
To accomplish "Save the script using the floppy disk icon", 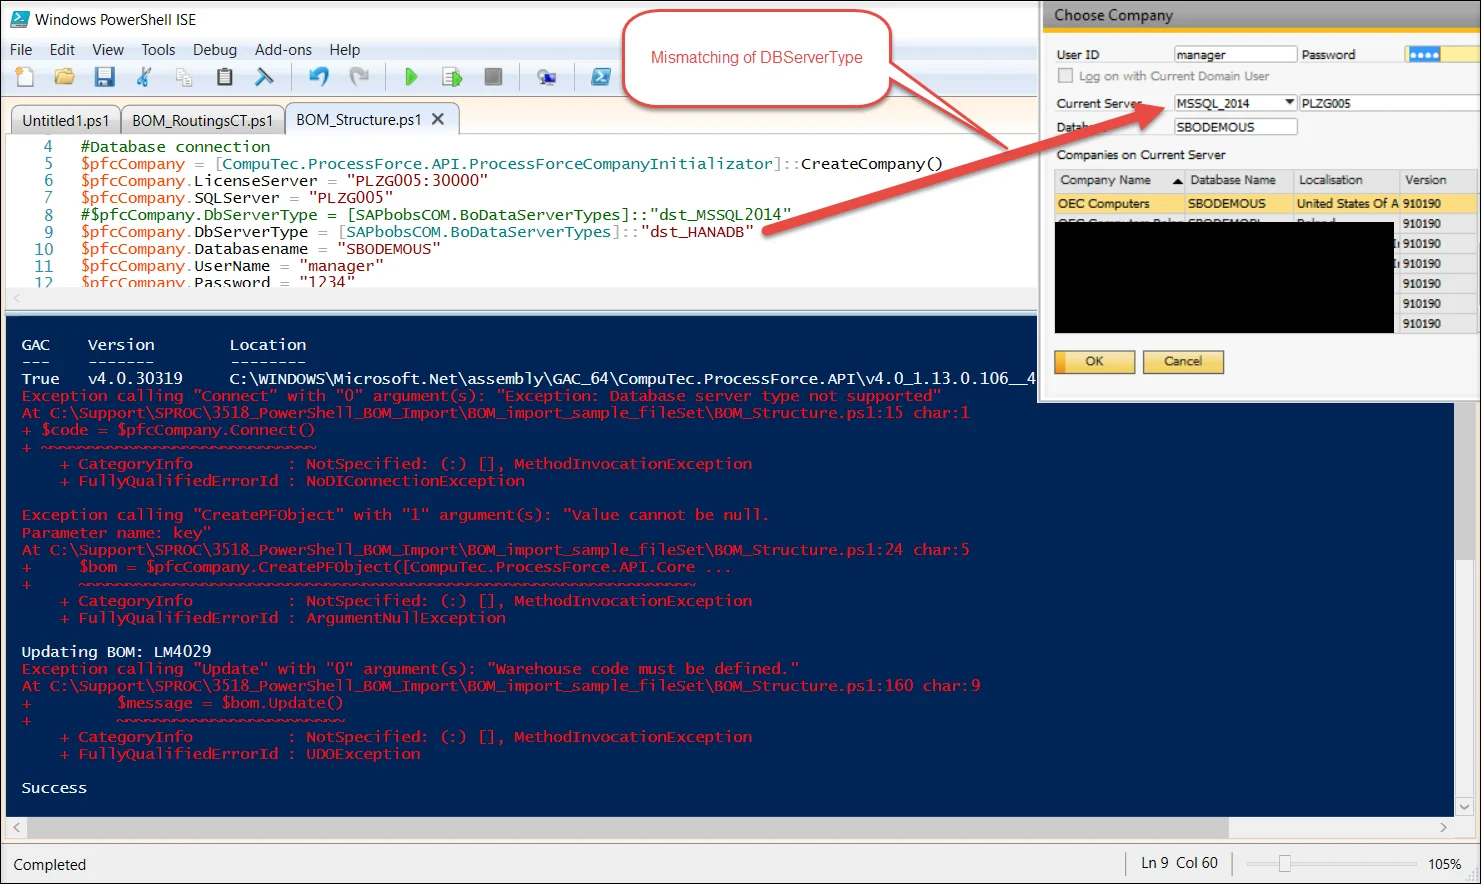I will tap(104, 77).
